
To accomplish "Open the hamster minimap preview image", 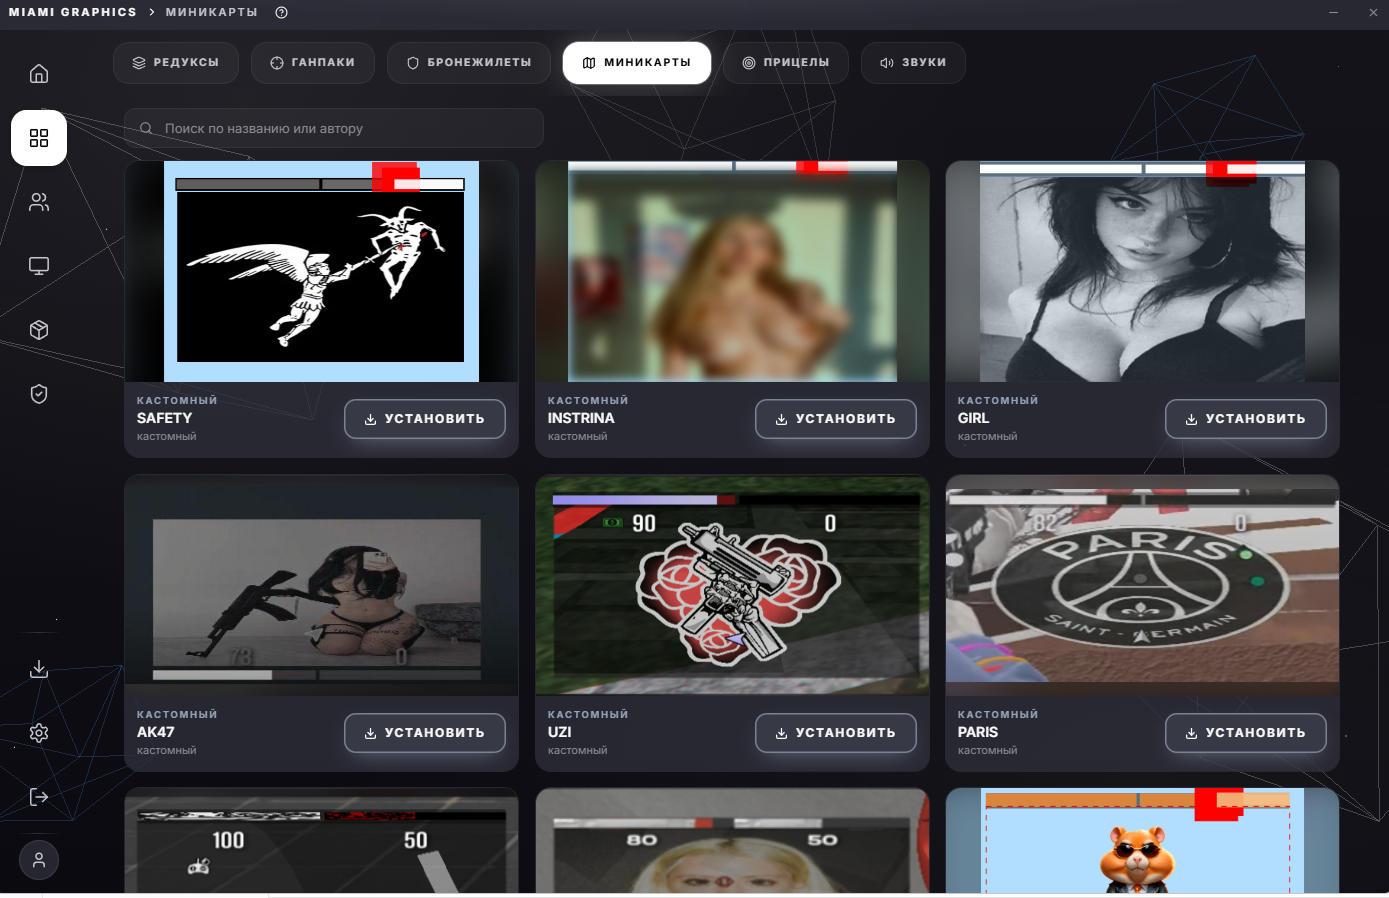I will click(1142, 841).
